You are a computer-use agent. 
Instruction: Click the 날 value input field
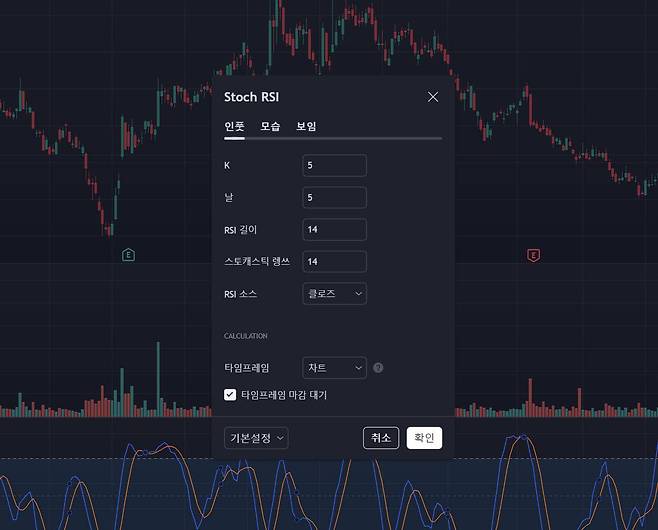tap(334, 198)
